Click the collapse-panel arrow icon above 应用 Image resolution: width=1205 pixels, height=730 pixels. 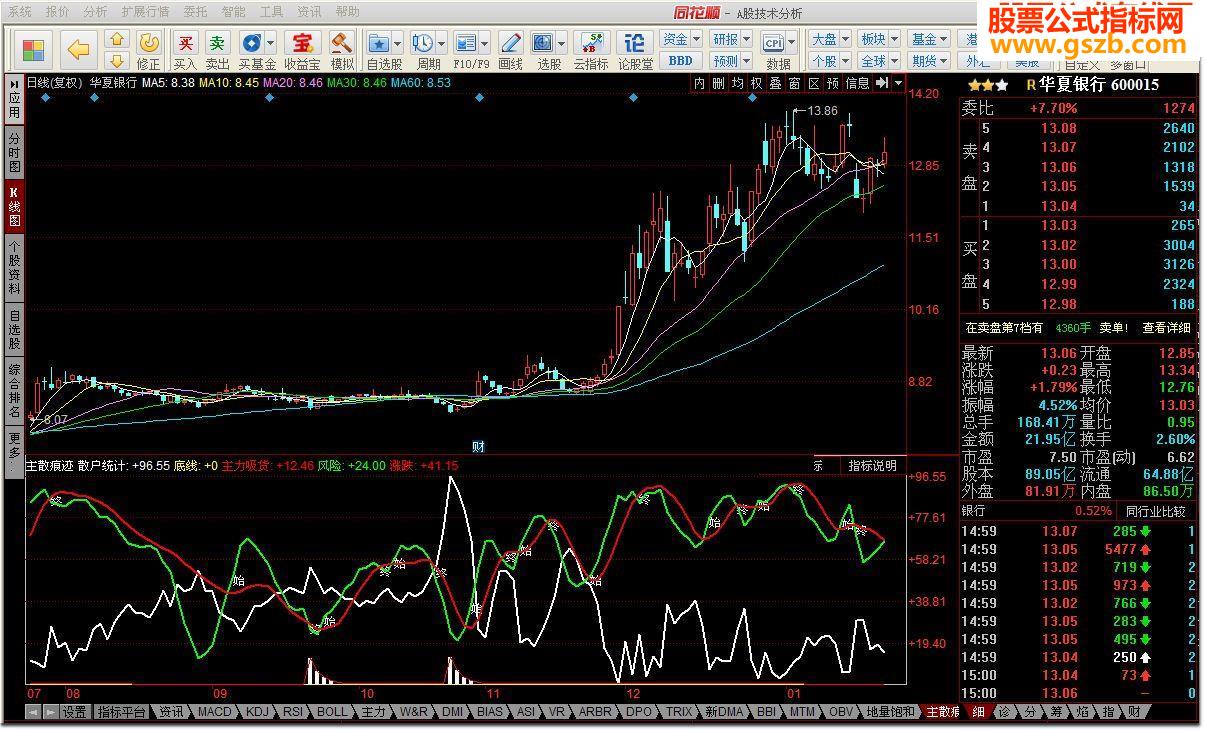(x=14, y=84)
